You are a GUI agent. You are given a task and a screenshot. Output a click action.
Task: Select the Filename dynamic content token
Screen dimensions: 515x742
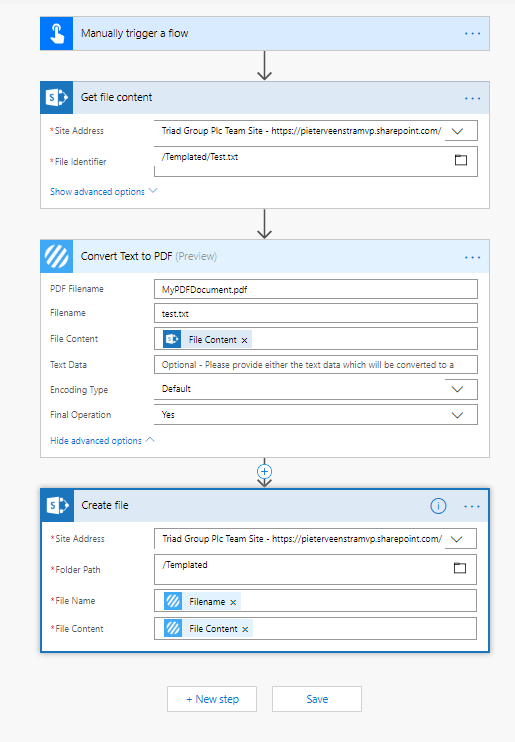coord(202,601)
